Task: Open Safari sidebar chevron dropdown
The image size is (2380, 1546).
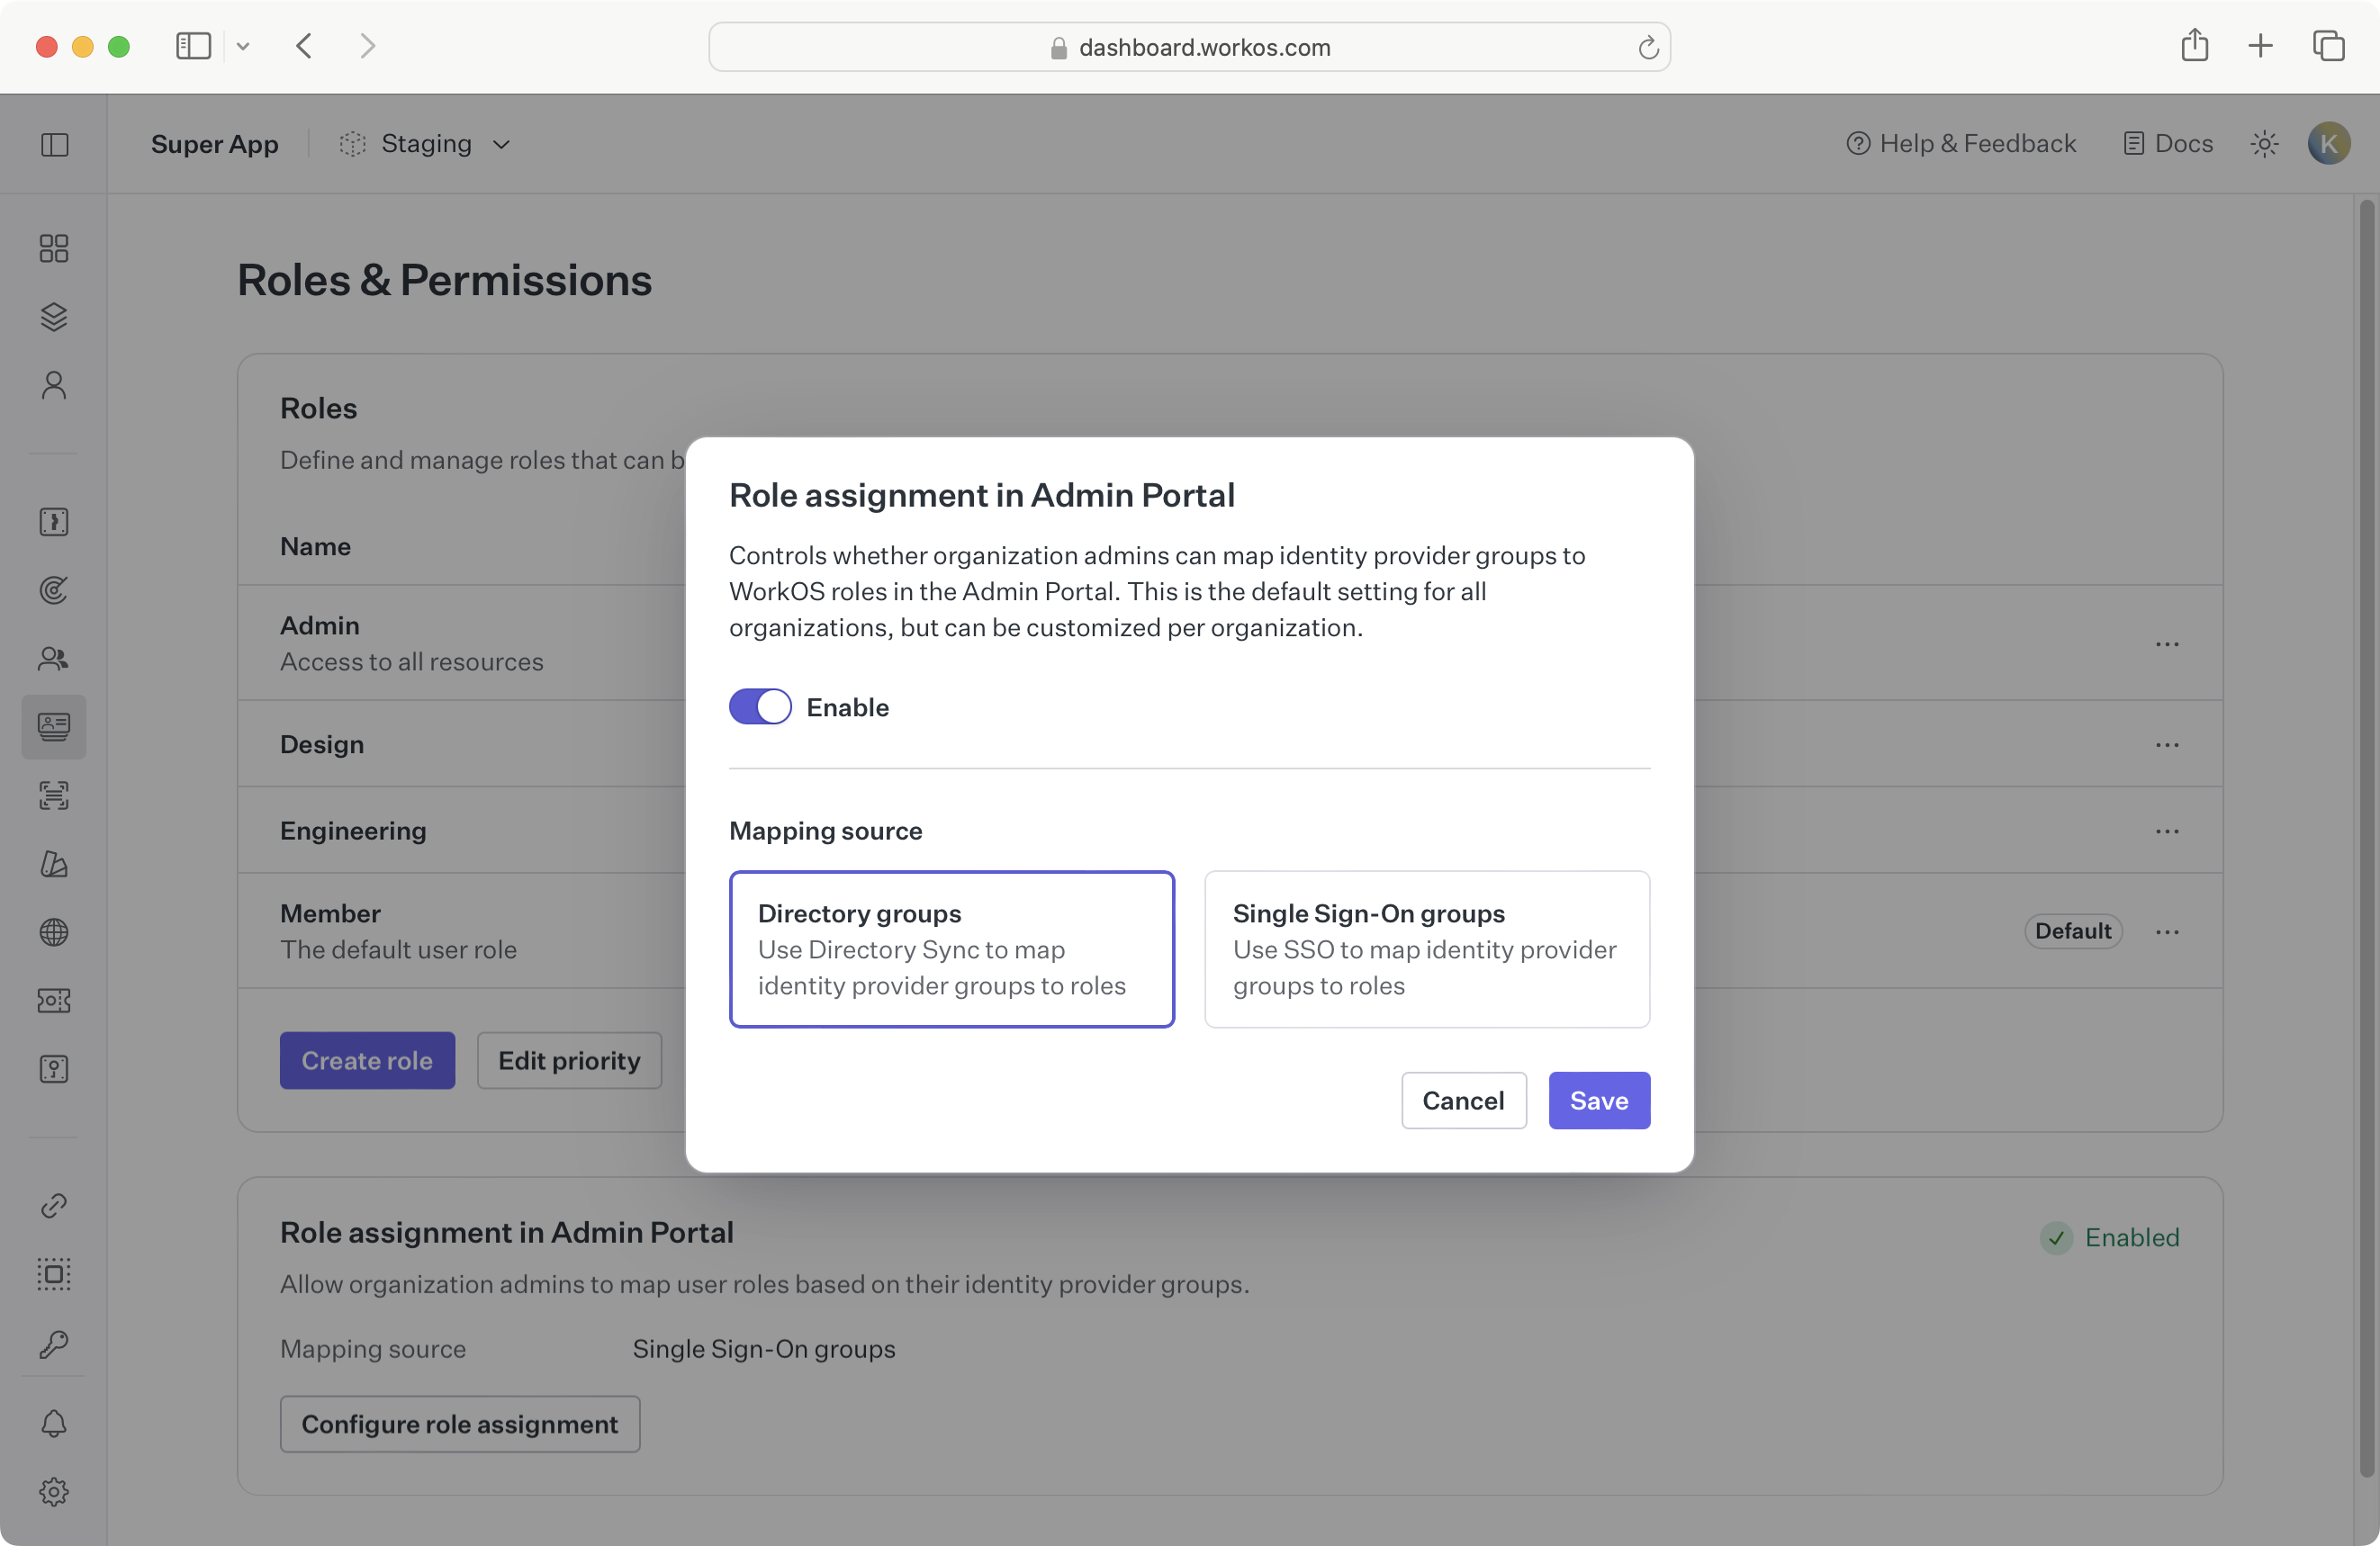Action: (x=243, y=46)
